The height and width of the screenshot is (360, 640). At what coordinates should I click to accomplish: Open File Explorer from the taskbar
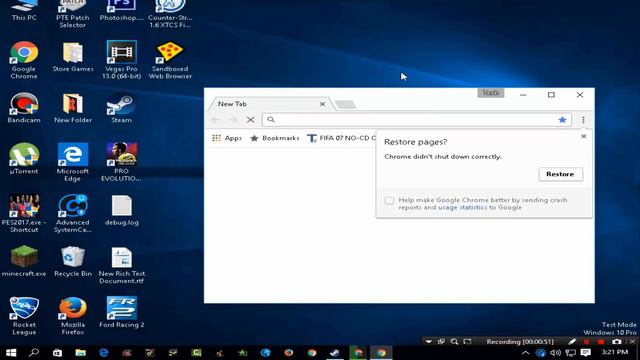pos(80,353)
